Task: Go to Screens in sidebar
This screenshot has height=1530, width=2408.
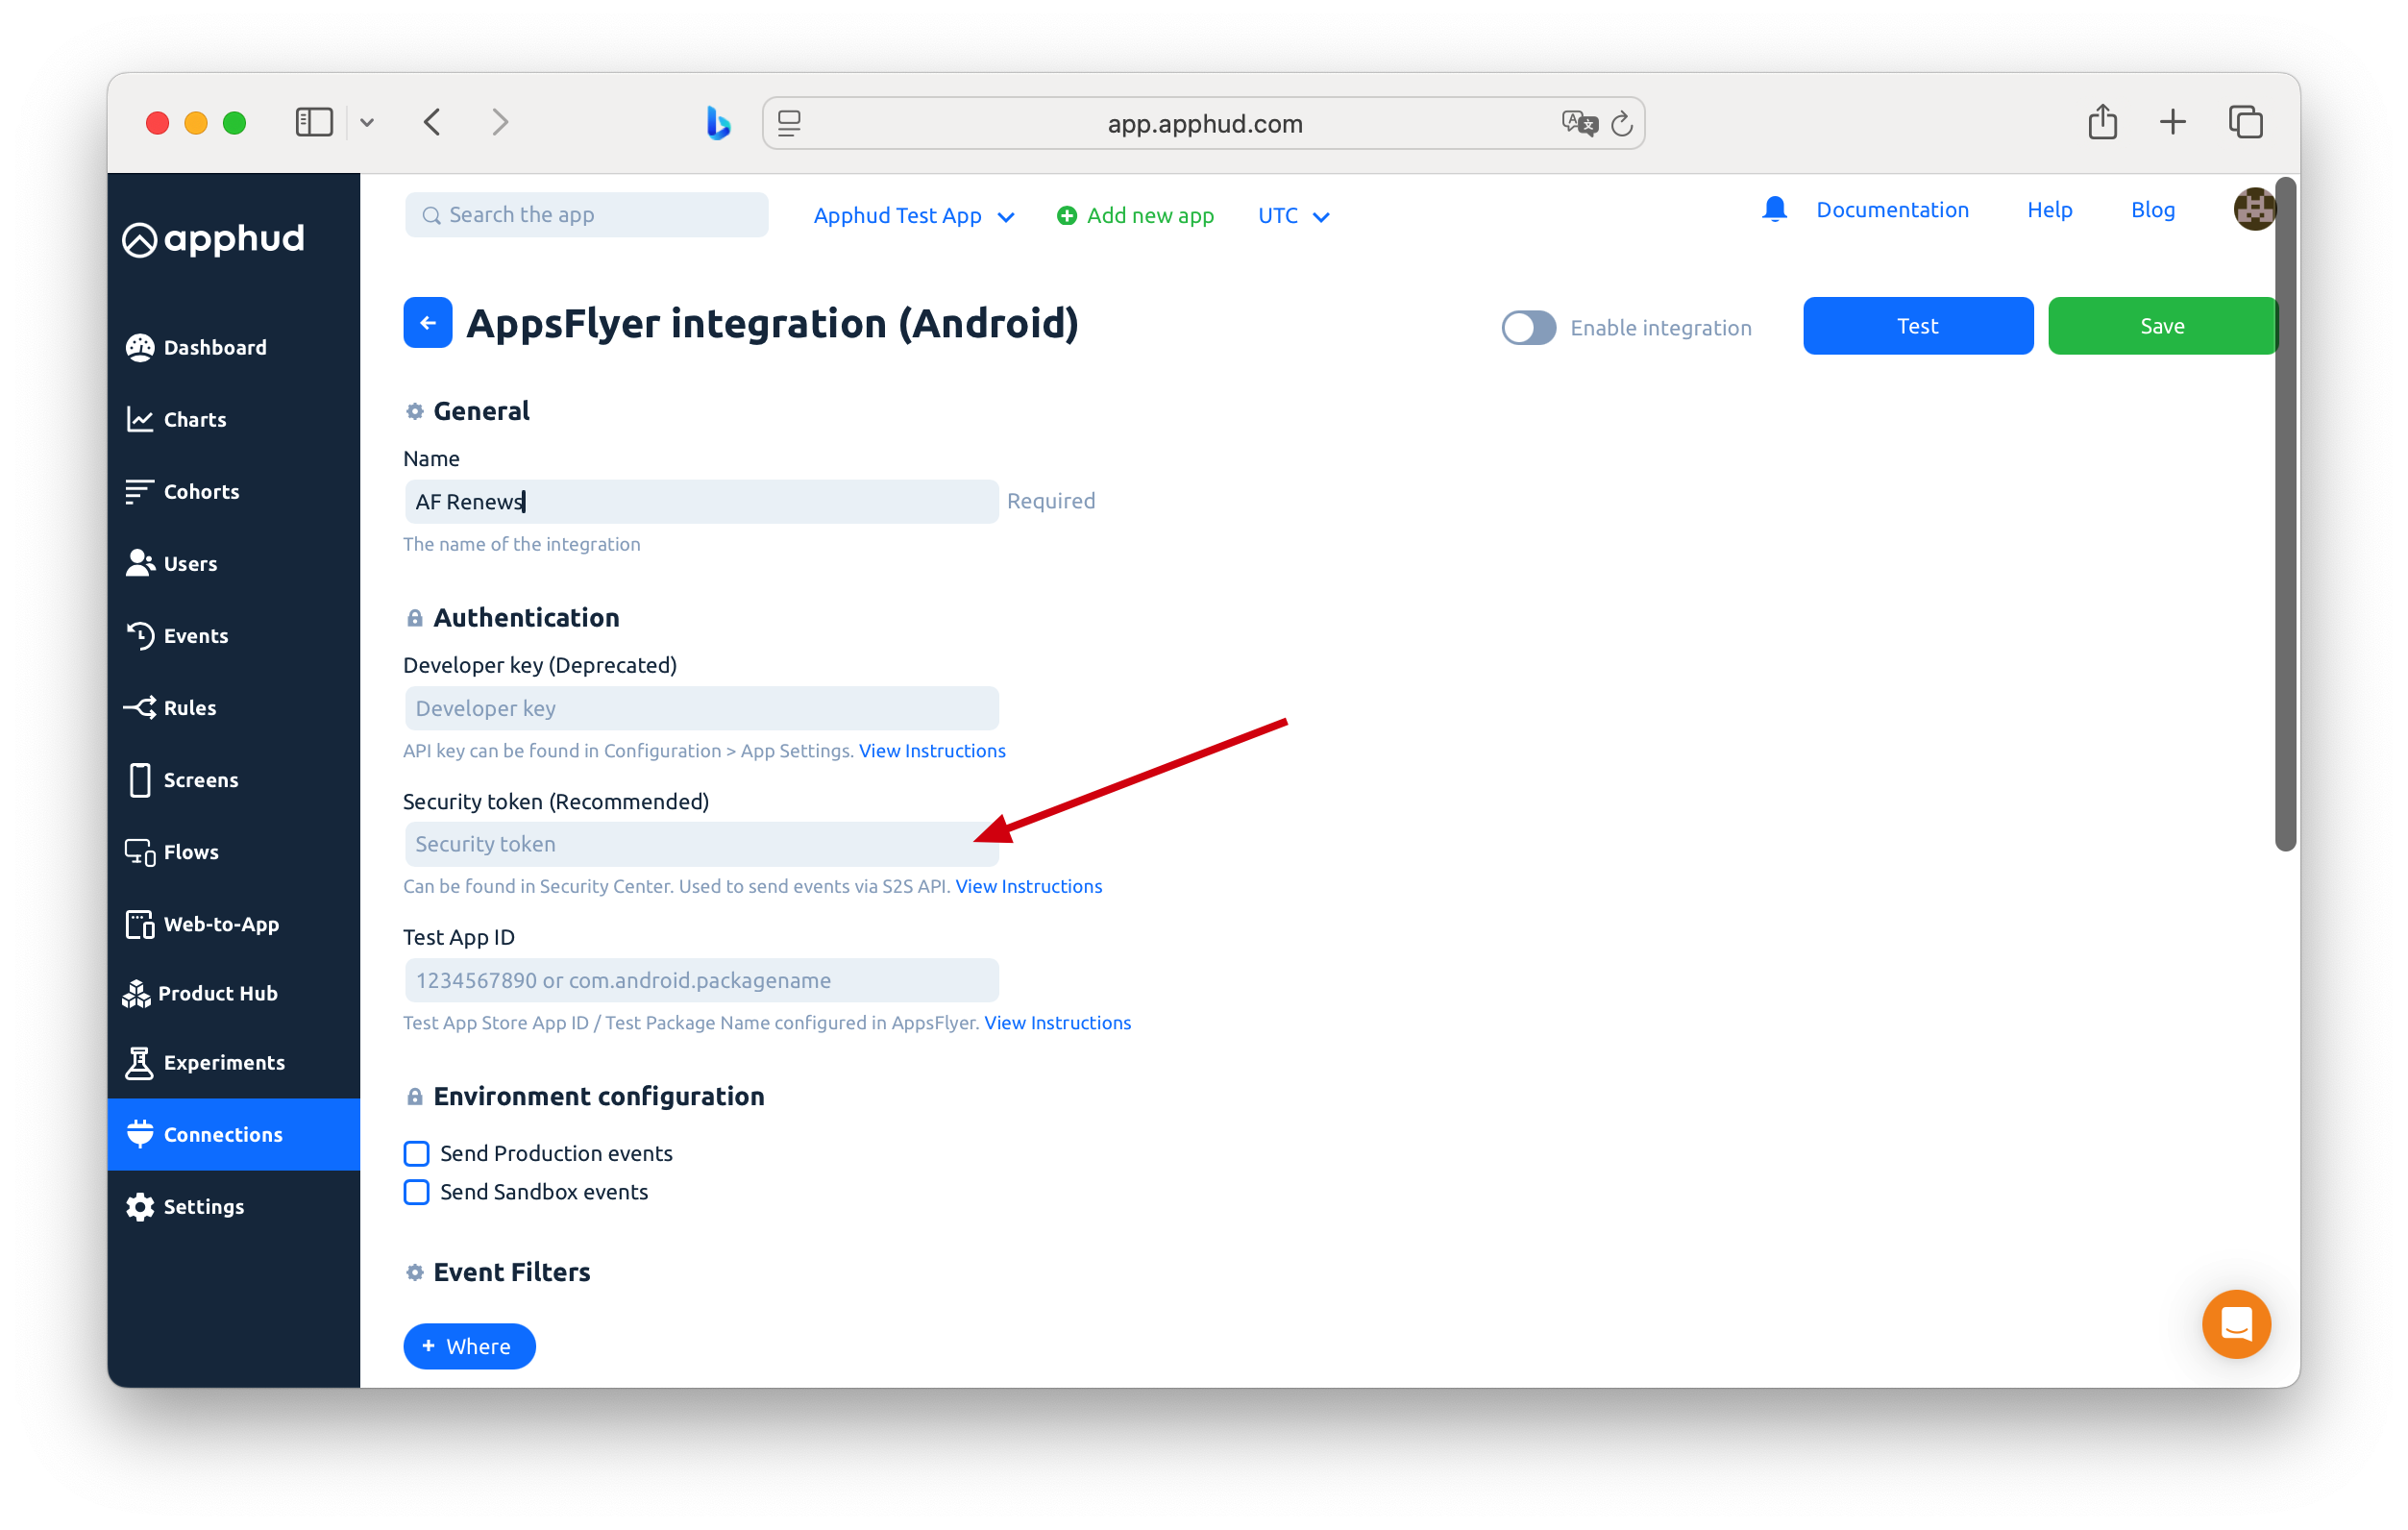Action: 182,779
